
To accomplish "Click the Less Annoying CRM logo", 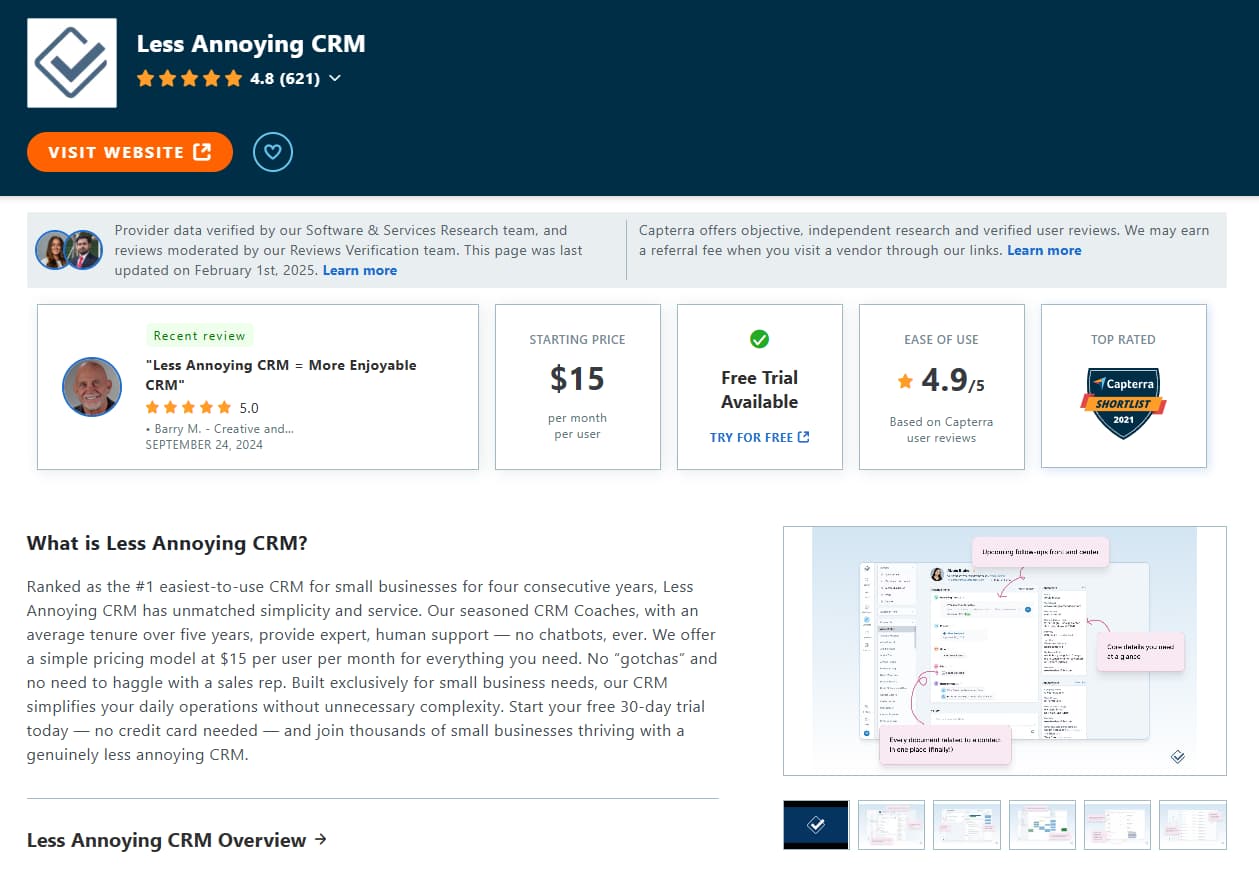I will click(72, 63).
